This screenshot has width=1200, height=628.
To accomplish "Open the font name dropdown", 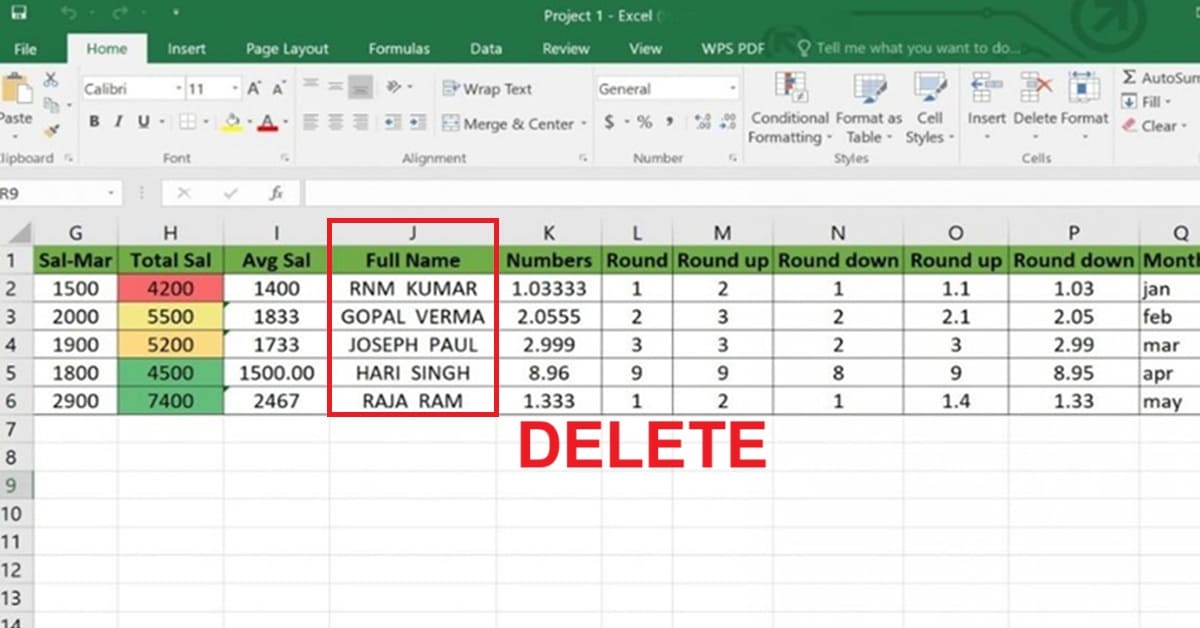I will [178, 88].
